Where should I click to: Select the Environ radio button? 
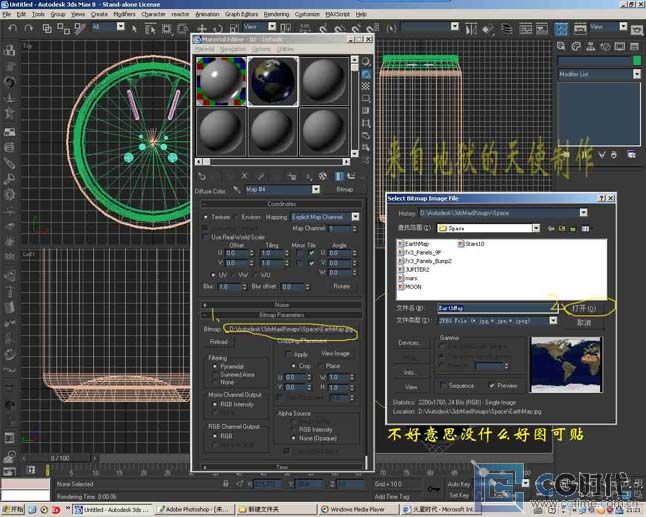point(236,217)
